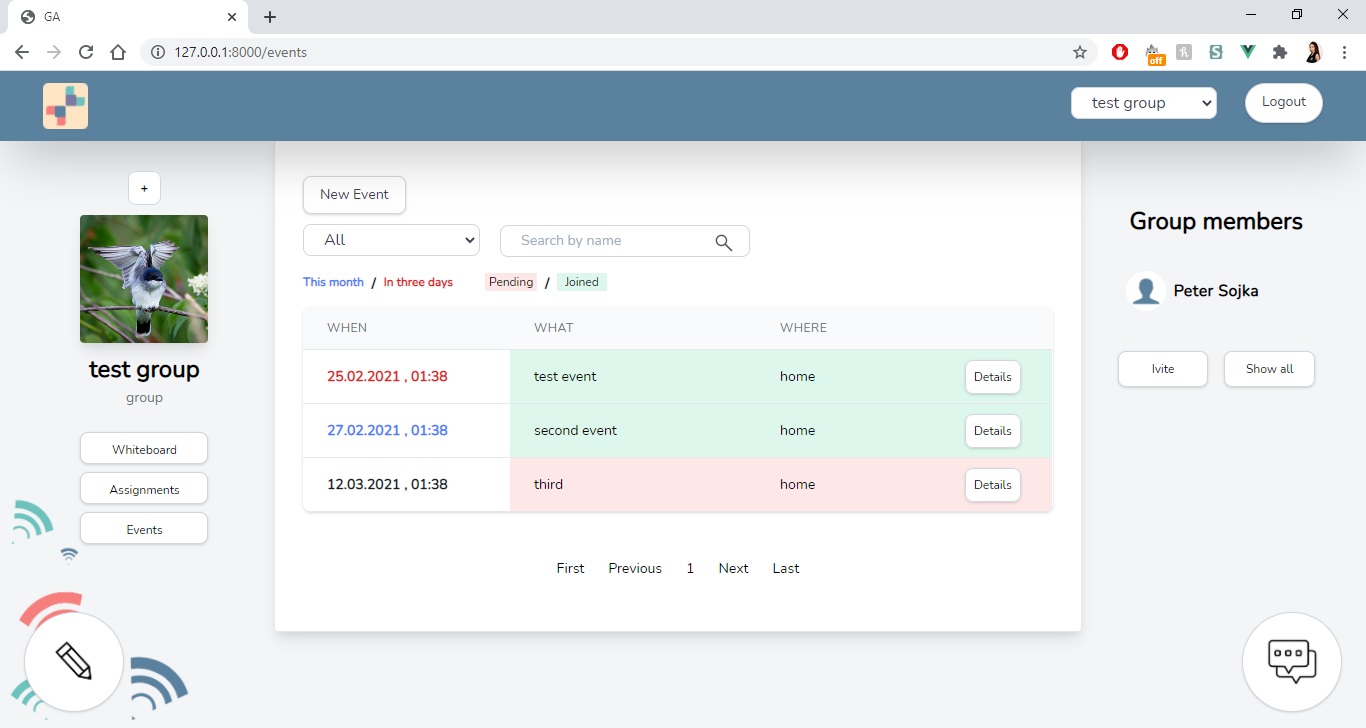The width and height of the screenshot is (1366, 728).
Task: Bookmark page with star icon
Action: click(1079, 52)
